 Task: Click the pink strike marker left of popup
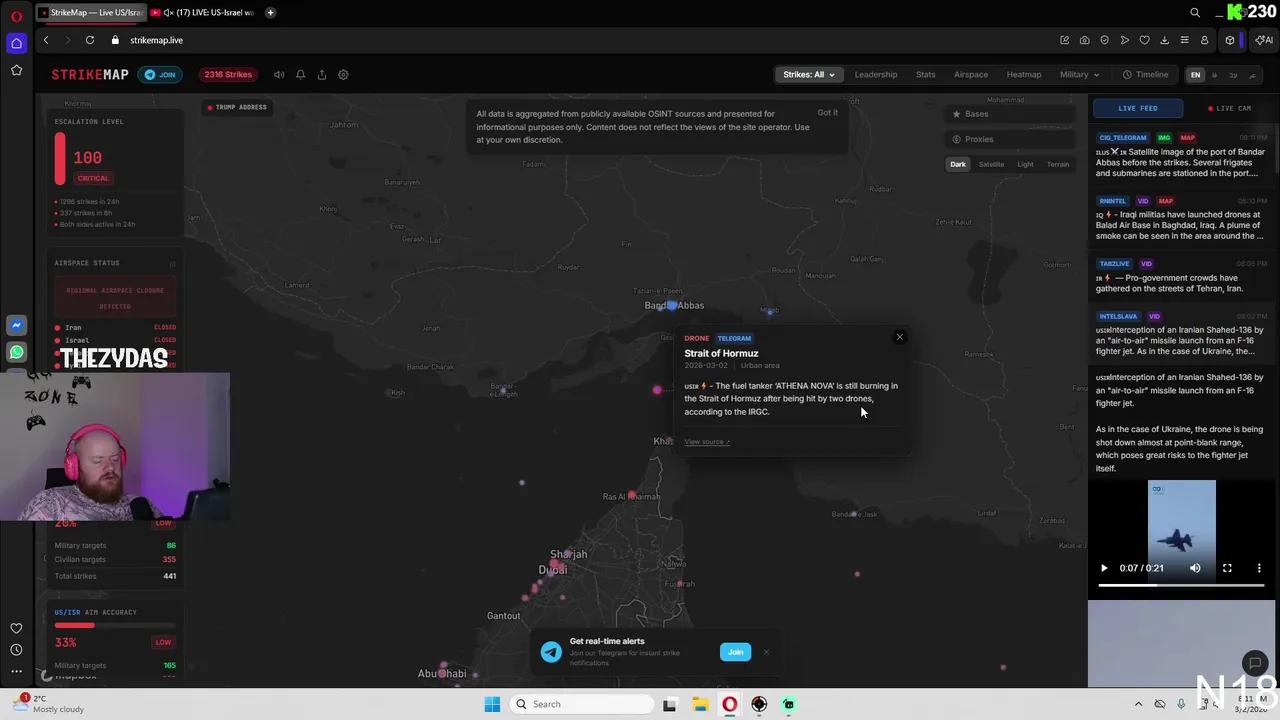click(x=657, y=390)
